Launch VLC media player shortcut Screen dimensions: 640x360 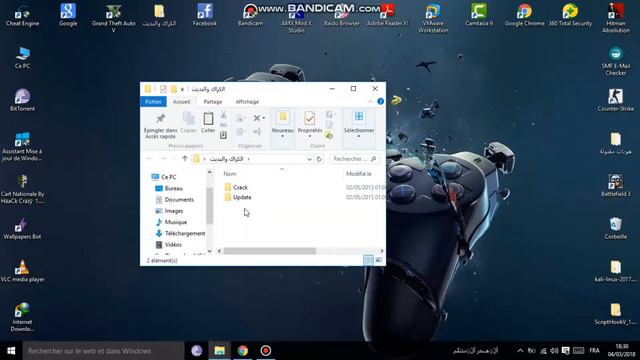[x=22, y=271]
